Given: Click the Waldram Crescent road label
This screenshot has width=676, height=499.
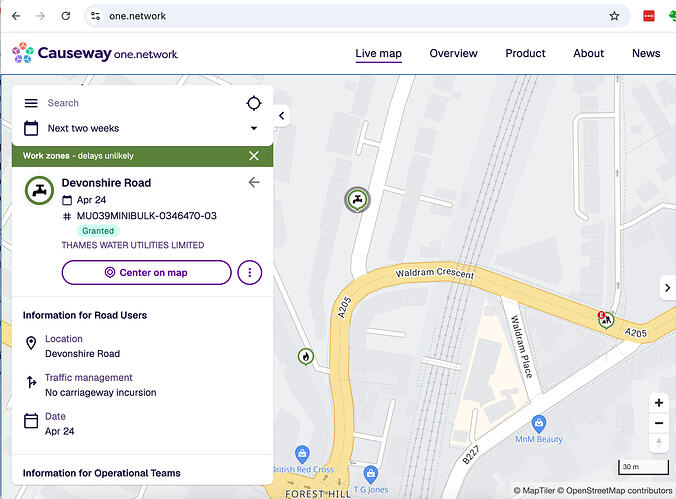Looking at the screenshot, I should [x=435, y=273].
